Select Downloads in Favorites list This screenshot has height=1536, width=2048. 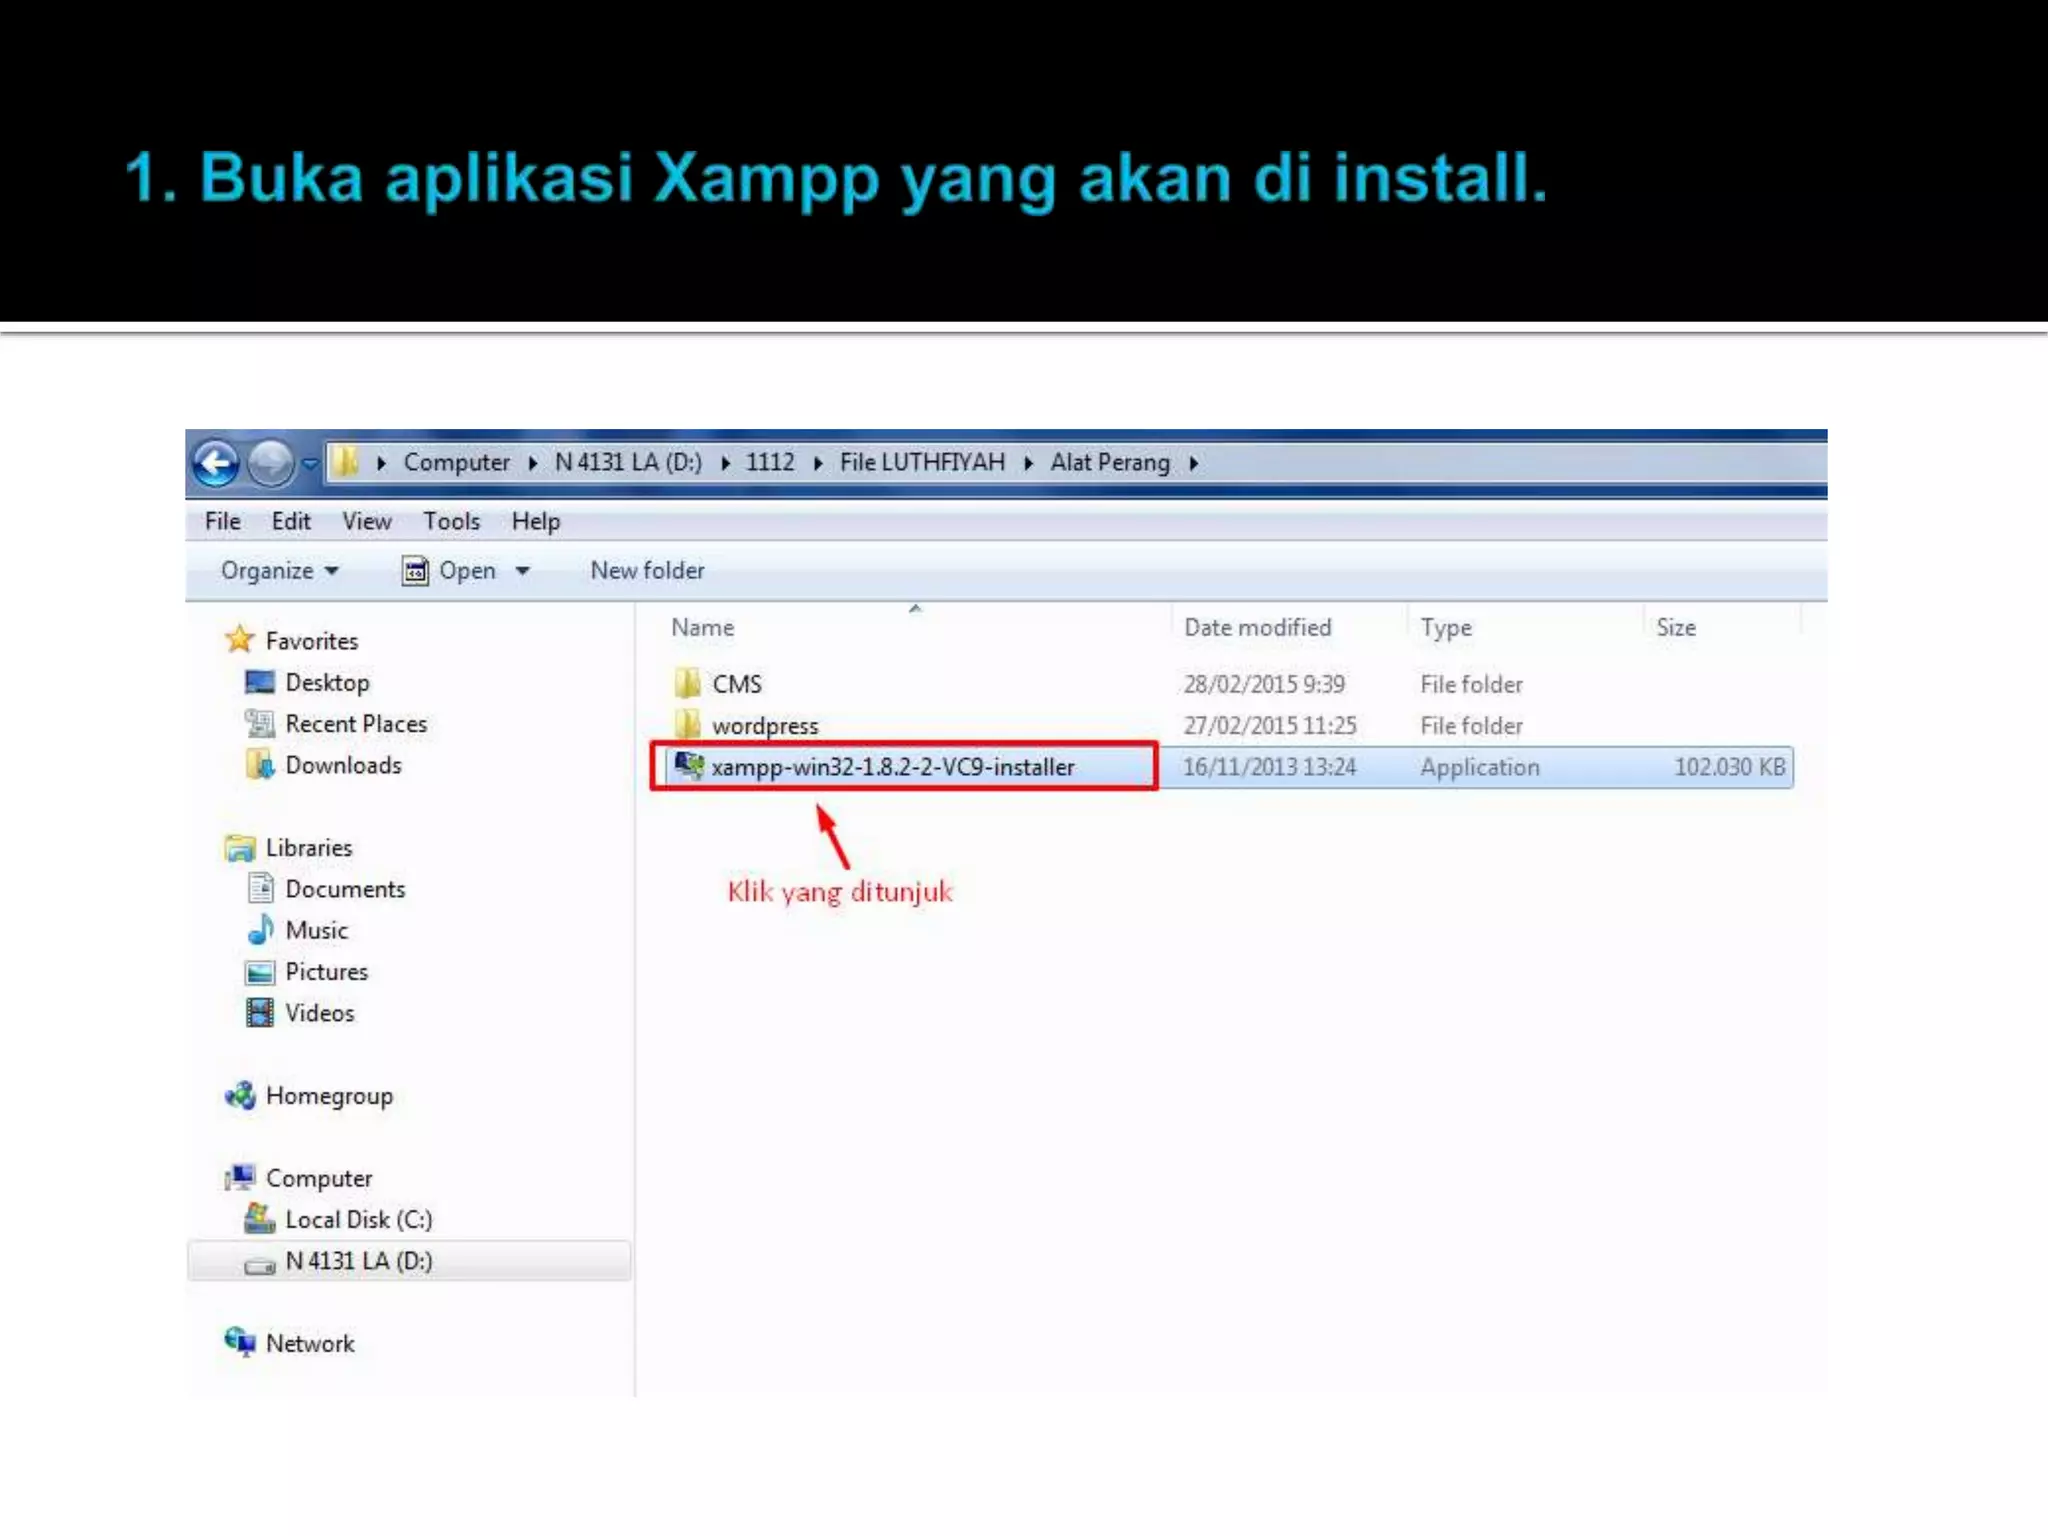[x=343, y=765]
